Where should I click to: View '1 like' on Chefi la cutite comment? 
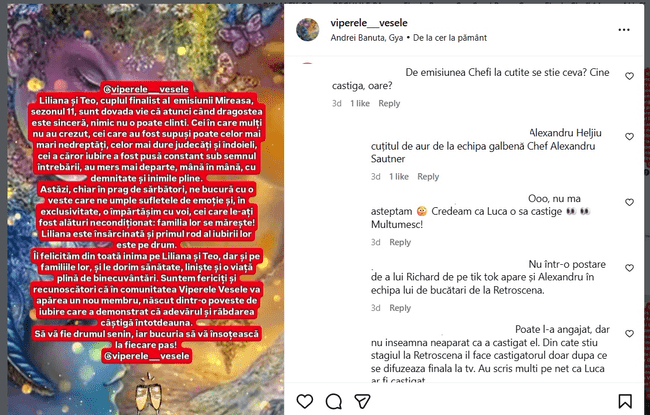pos(360,104)
